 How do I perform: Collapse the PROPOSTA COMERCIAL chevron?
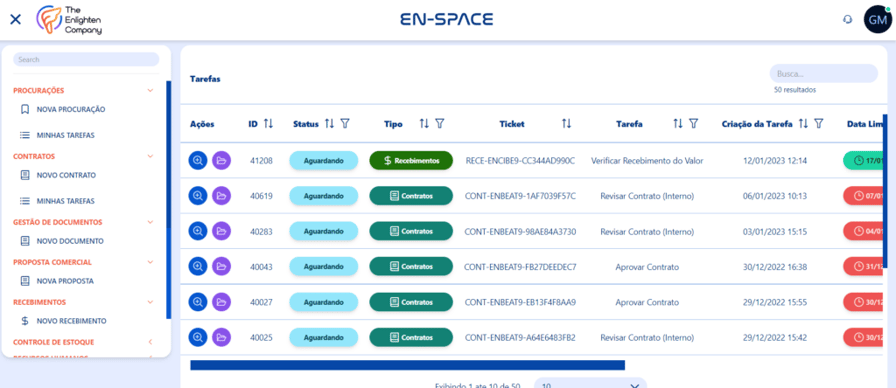click(150, 262)
